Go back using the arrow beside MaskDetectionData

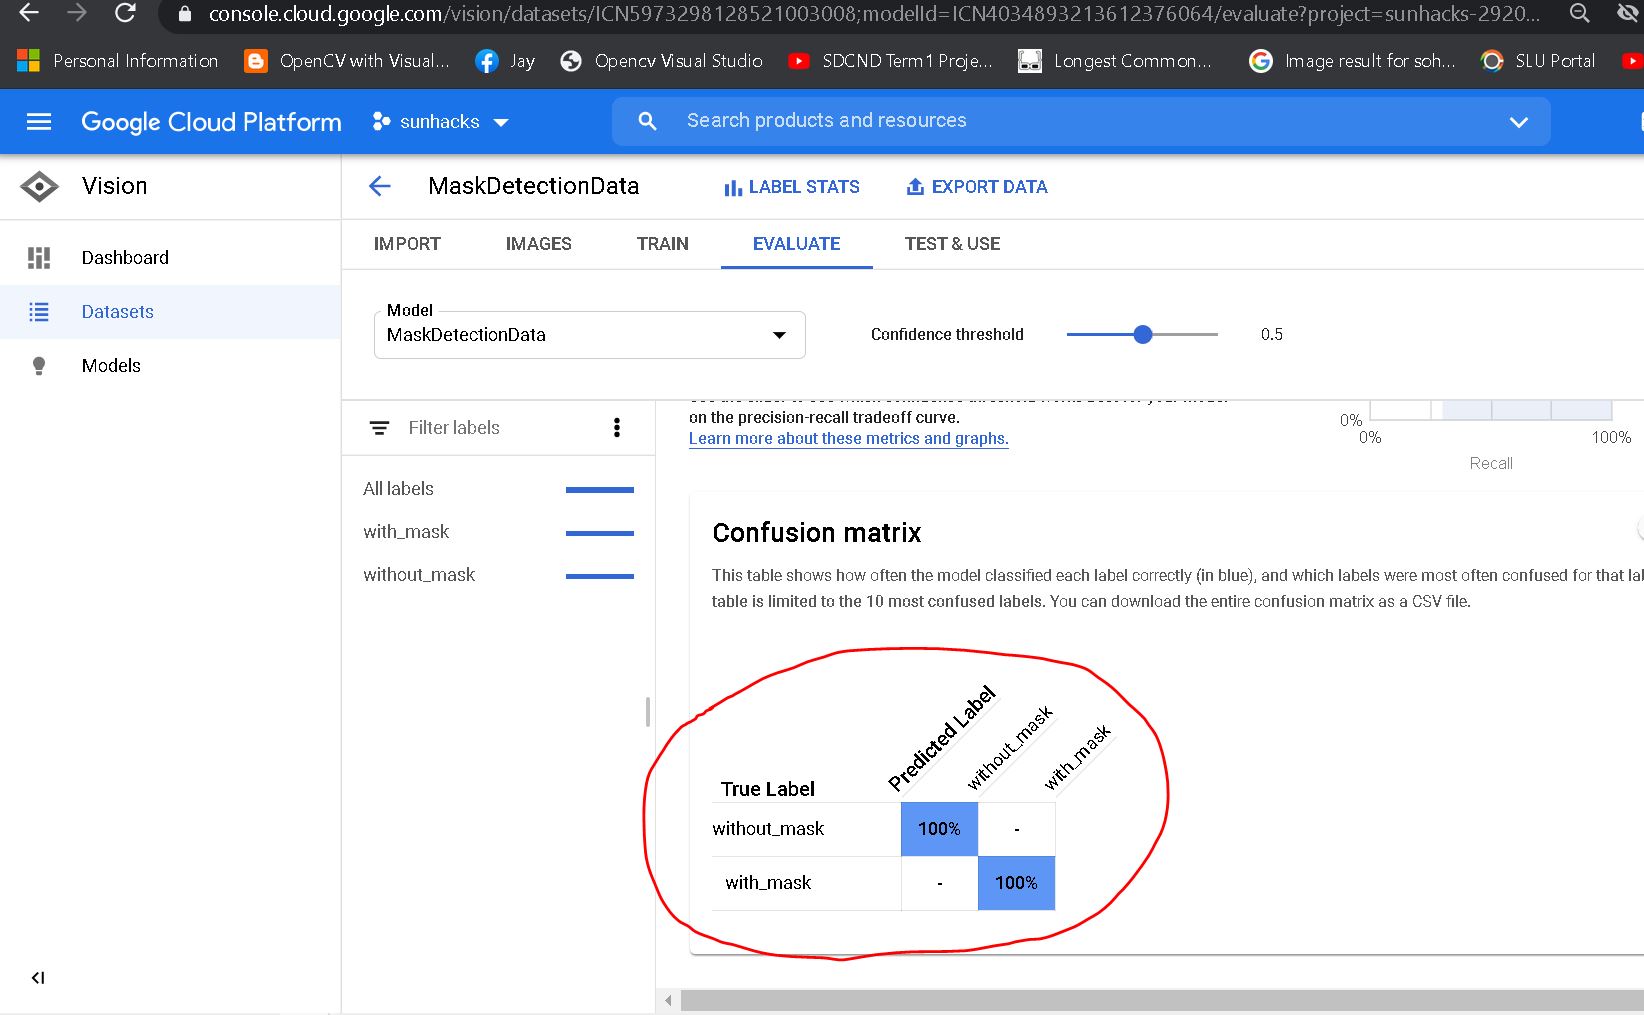380,186
